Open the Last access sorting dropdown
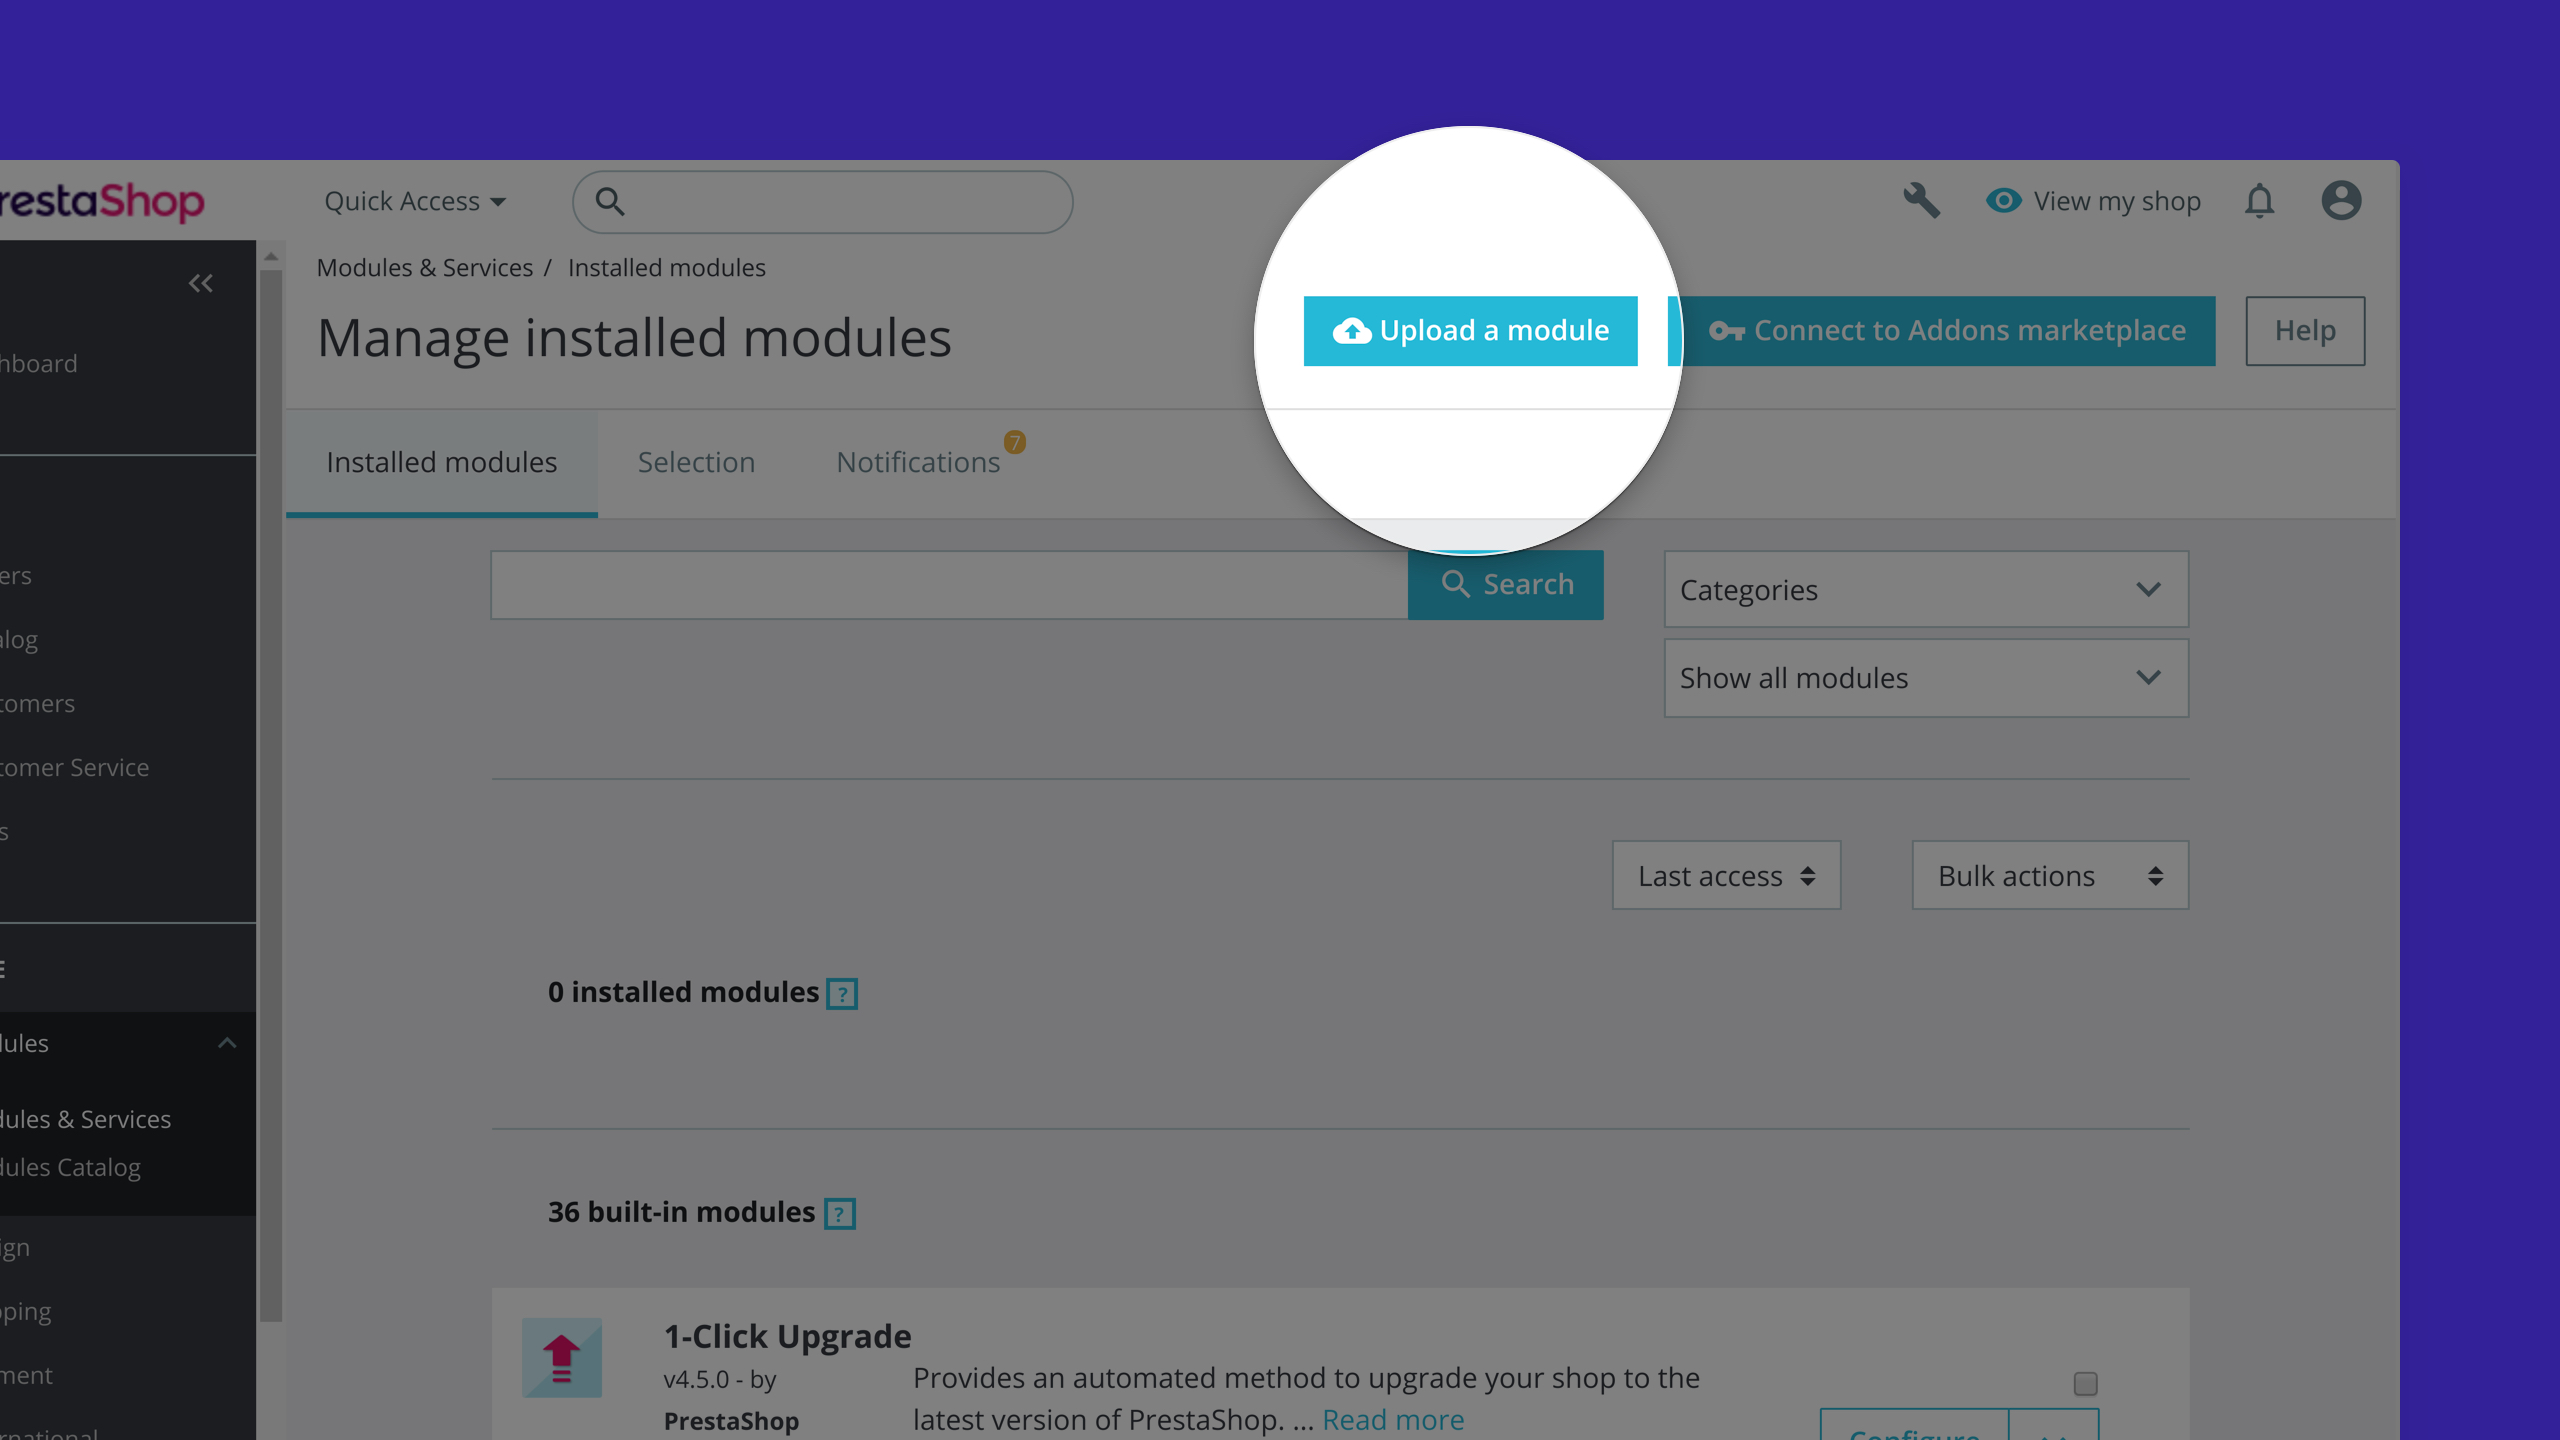 pos(1726,875)
